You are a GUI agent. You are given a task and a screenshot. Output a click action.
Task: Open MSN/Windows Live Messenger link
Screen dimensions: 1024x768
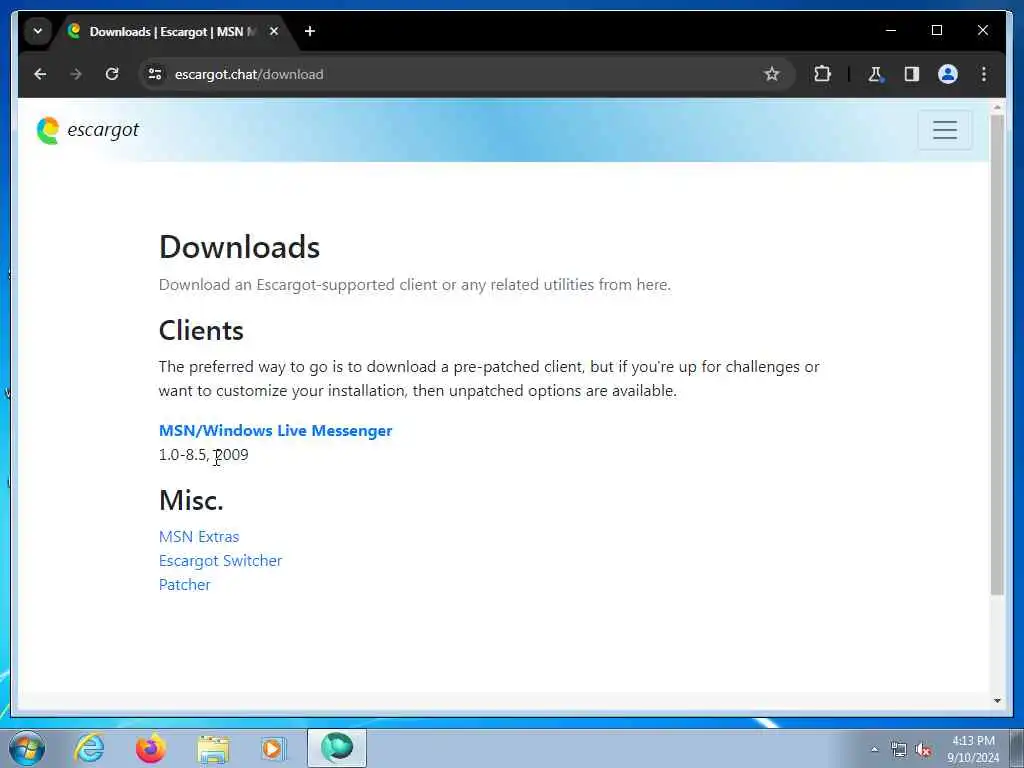[x=276, y=431]
